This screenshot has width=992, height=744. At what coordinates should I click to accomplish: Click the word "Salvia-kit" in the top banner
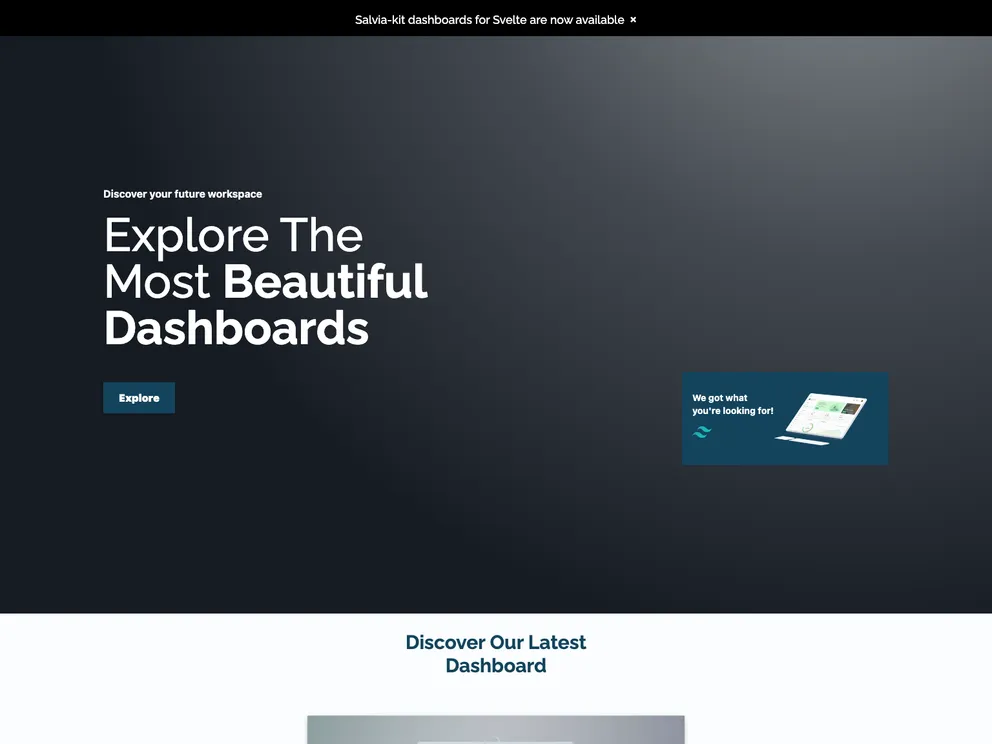[380, 20]
